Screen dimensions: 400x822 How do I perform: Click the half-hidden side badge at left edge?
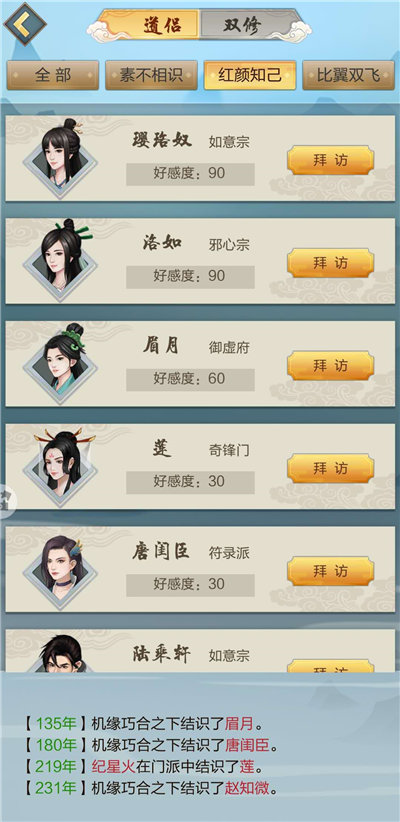(x=7, y=502)
